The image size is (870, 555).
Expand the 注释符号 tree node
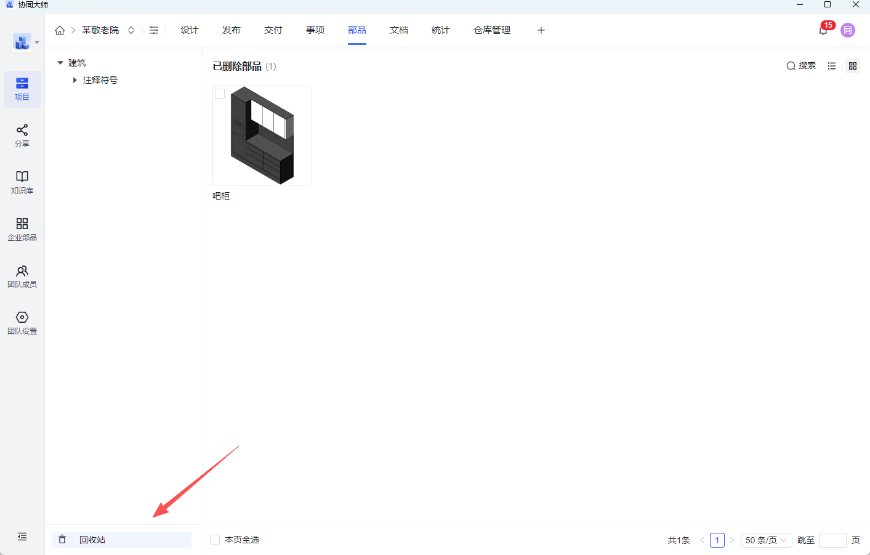75,80
